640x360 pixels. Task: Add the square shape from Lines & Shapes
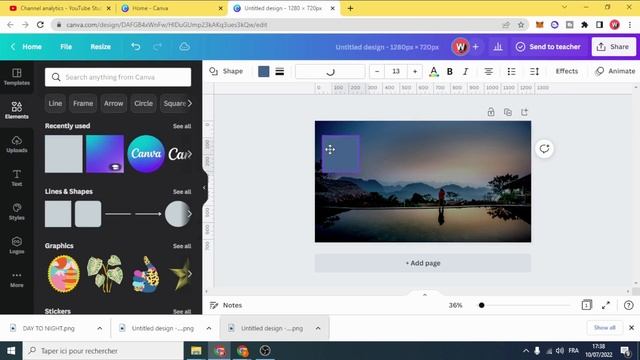58,214
